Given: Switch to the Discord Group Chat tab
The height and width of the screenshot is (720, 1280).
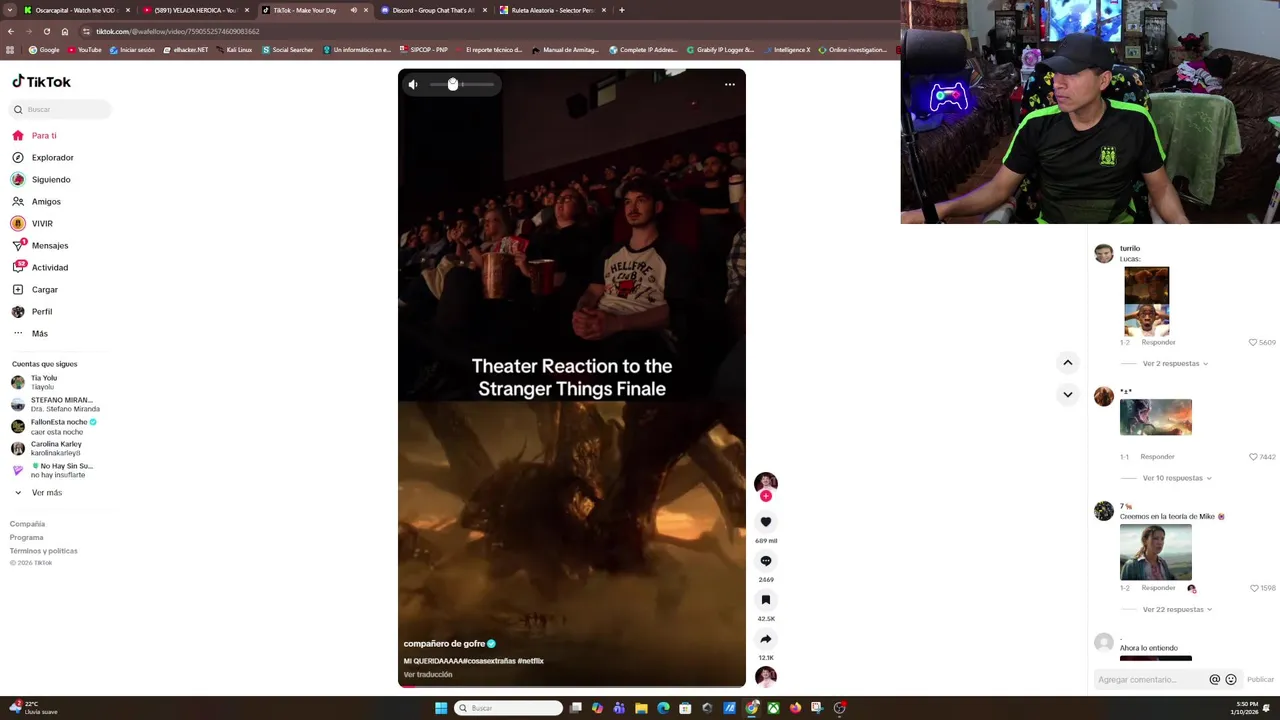Looking at the screenshot, I should coord(431,10).
